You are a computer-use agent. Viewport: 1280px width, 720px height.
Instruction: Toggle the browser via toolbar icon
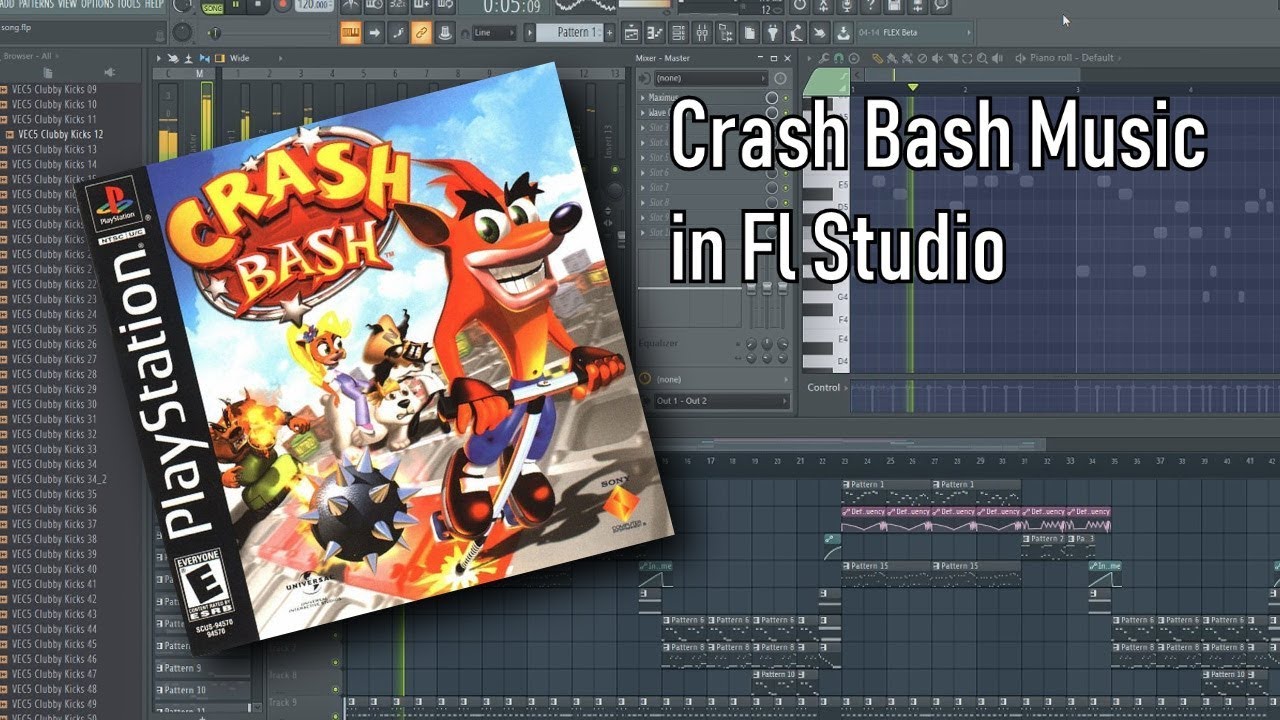coord(725,33)
